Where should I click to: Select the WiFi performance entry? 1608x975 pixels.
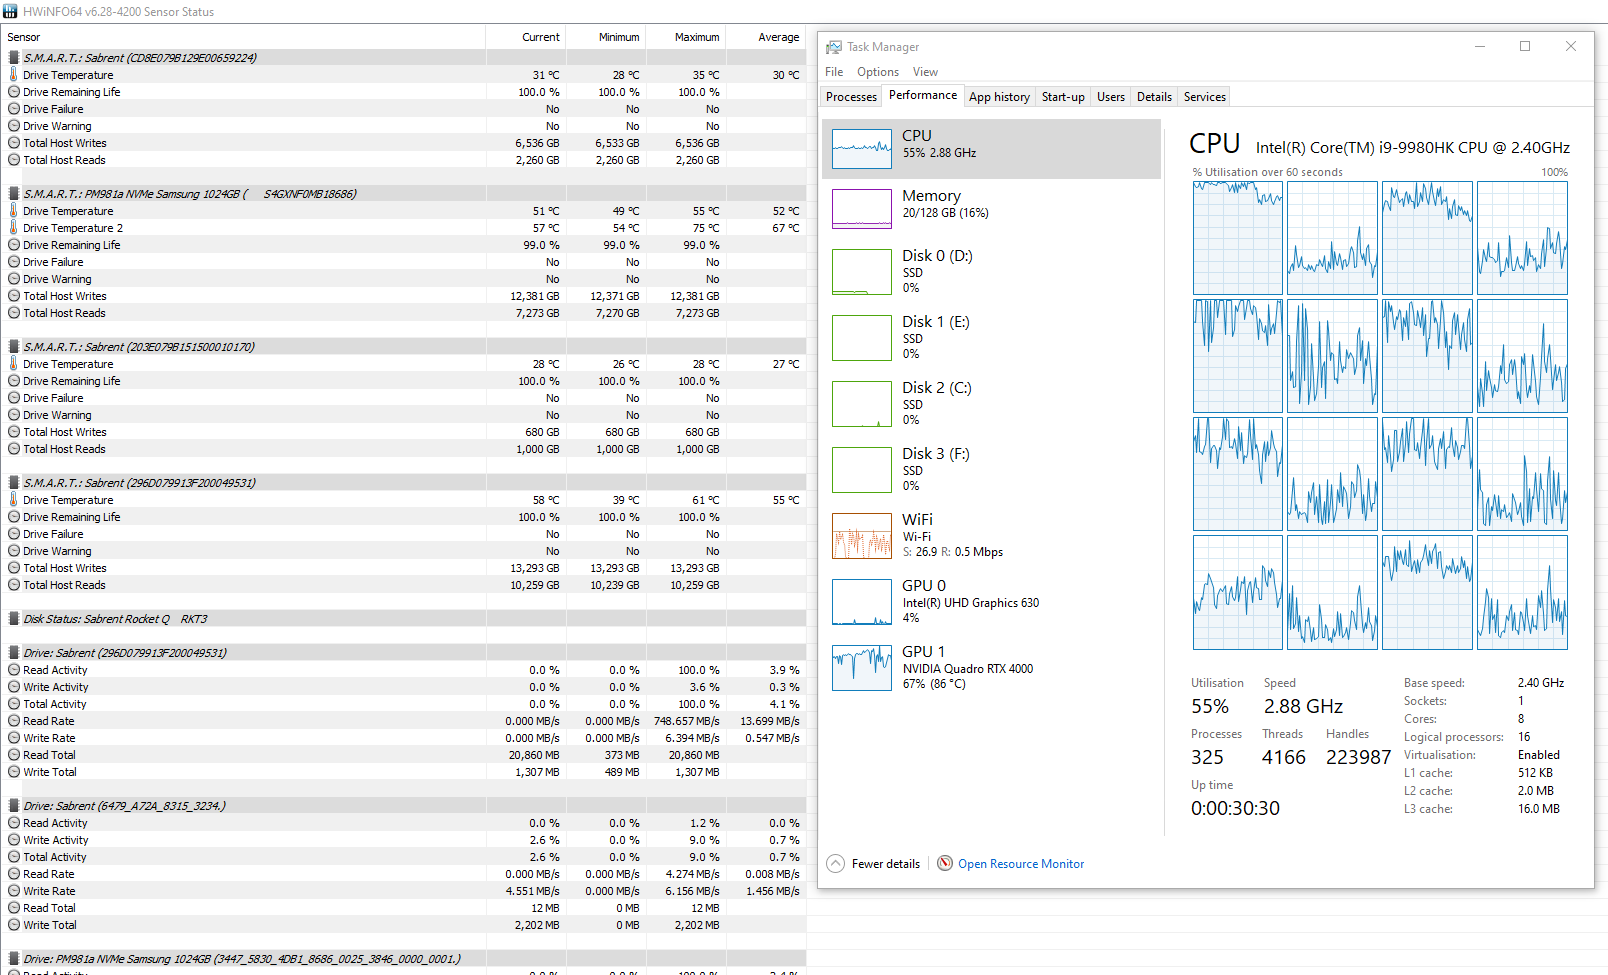(991, 536)
